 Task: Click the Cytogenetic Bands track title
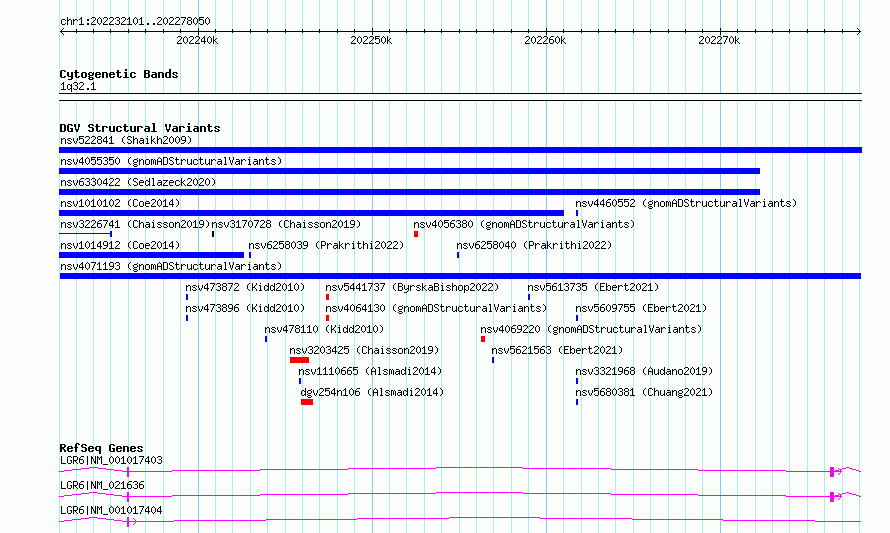pos(119,74)
